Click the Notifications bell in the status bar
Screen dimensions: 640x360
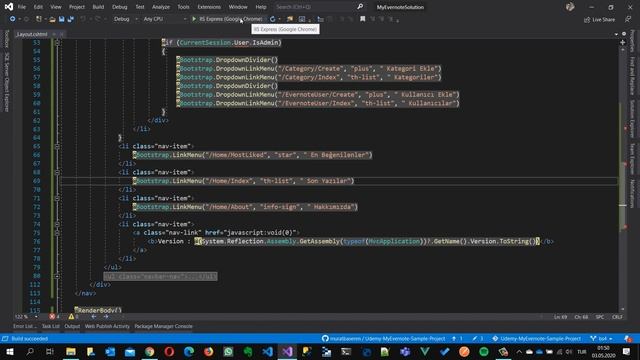tap(628, 339)
